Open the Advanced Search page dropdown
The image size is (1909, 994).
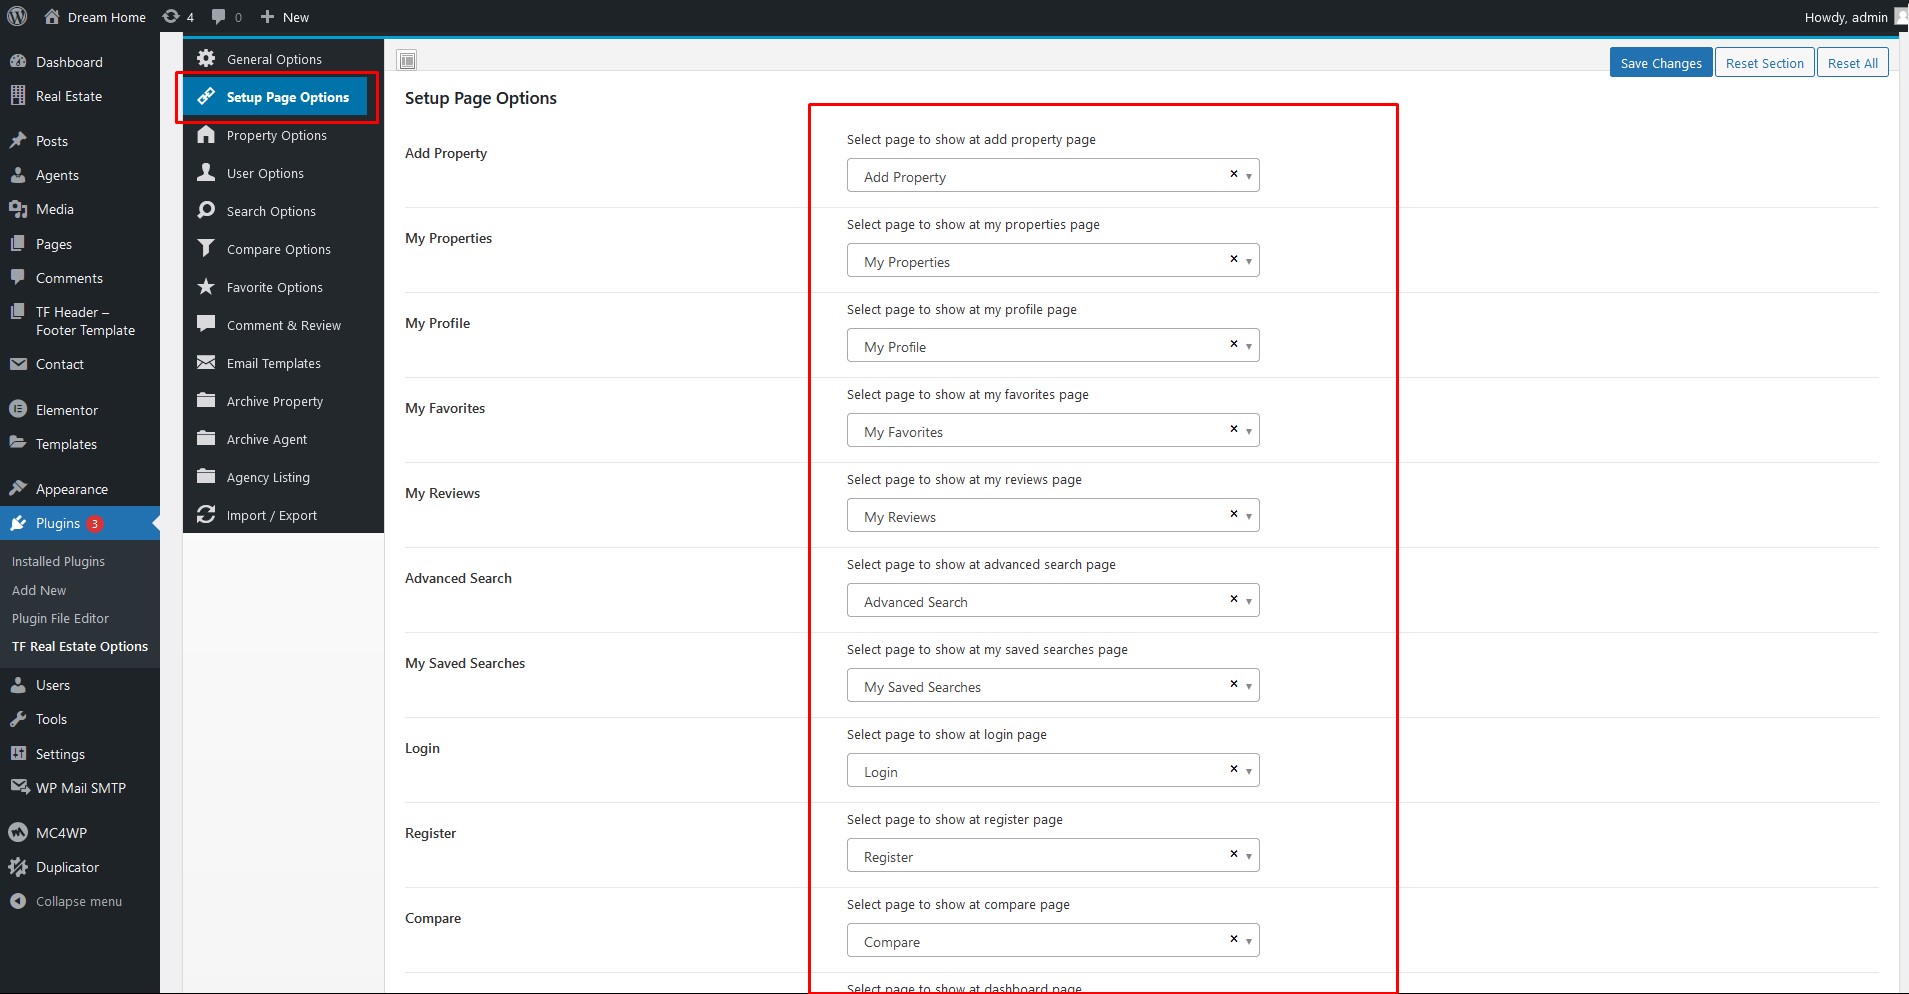click(1053, 601)
